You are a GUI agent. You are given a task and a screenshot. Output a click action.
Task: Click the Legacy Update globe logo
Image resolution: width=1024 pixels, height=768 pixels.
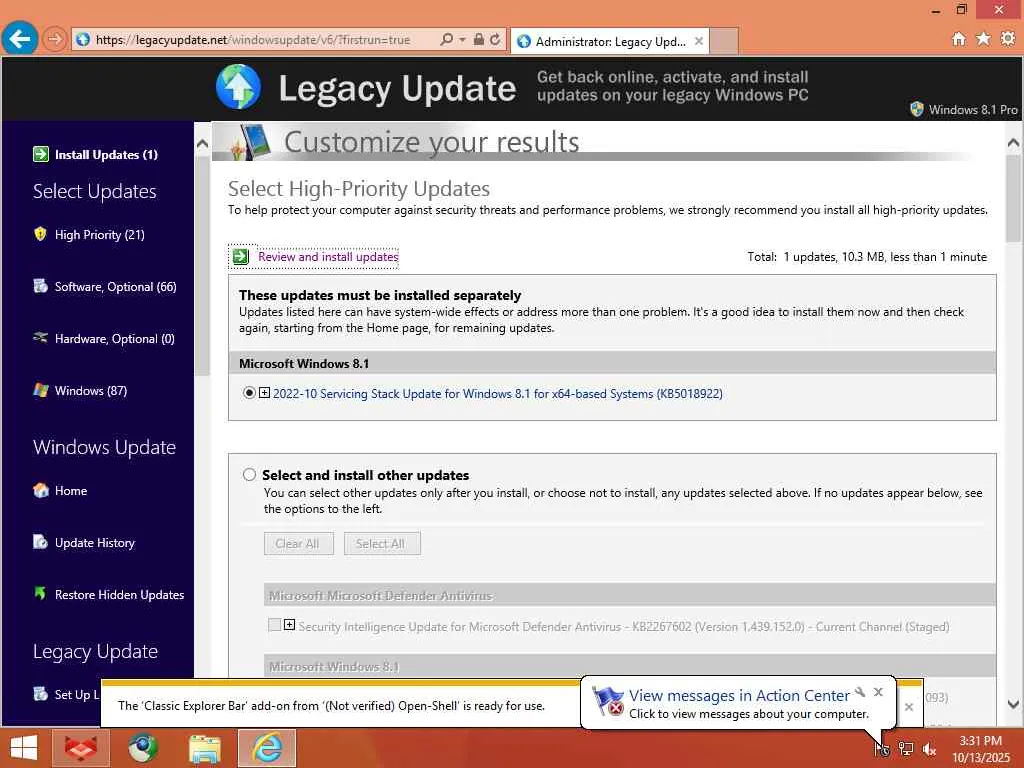tap(238, 87)
